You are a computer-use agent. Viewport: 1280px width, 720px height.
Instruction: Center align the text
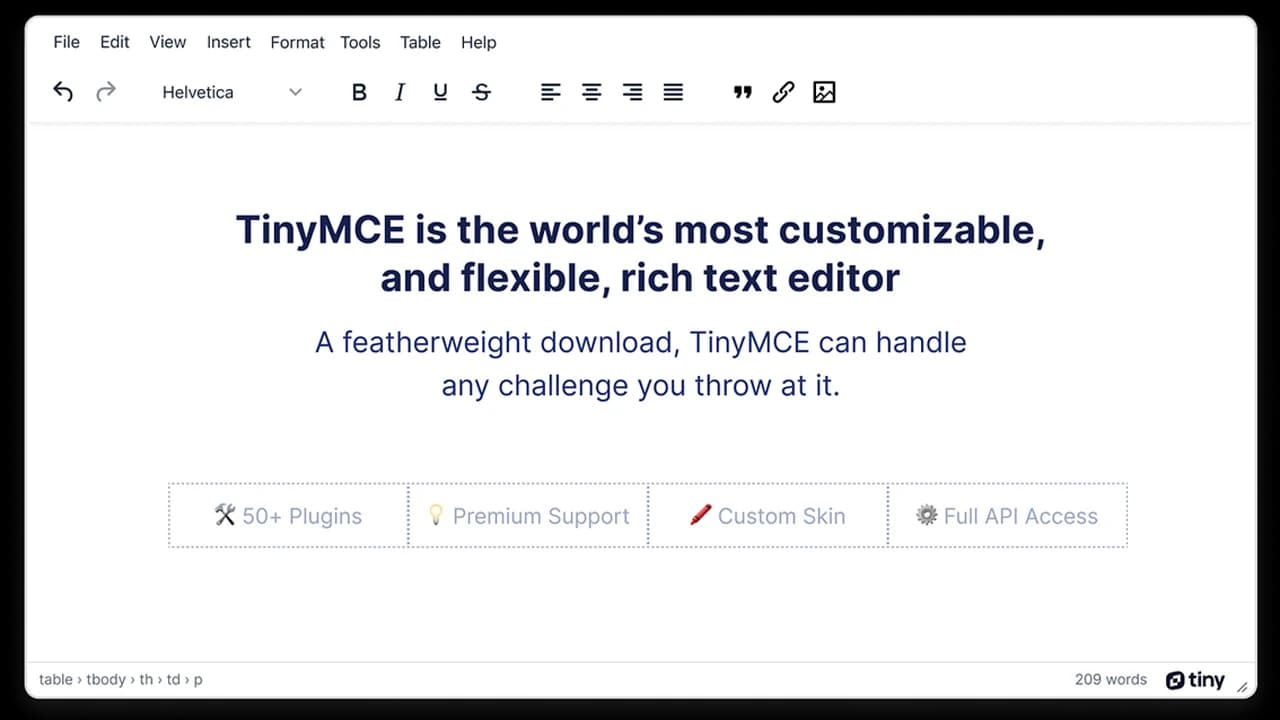click(x=592, y=92)
